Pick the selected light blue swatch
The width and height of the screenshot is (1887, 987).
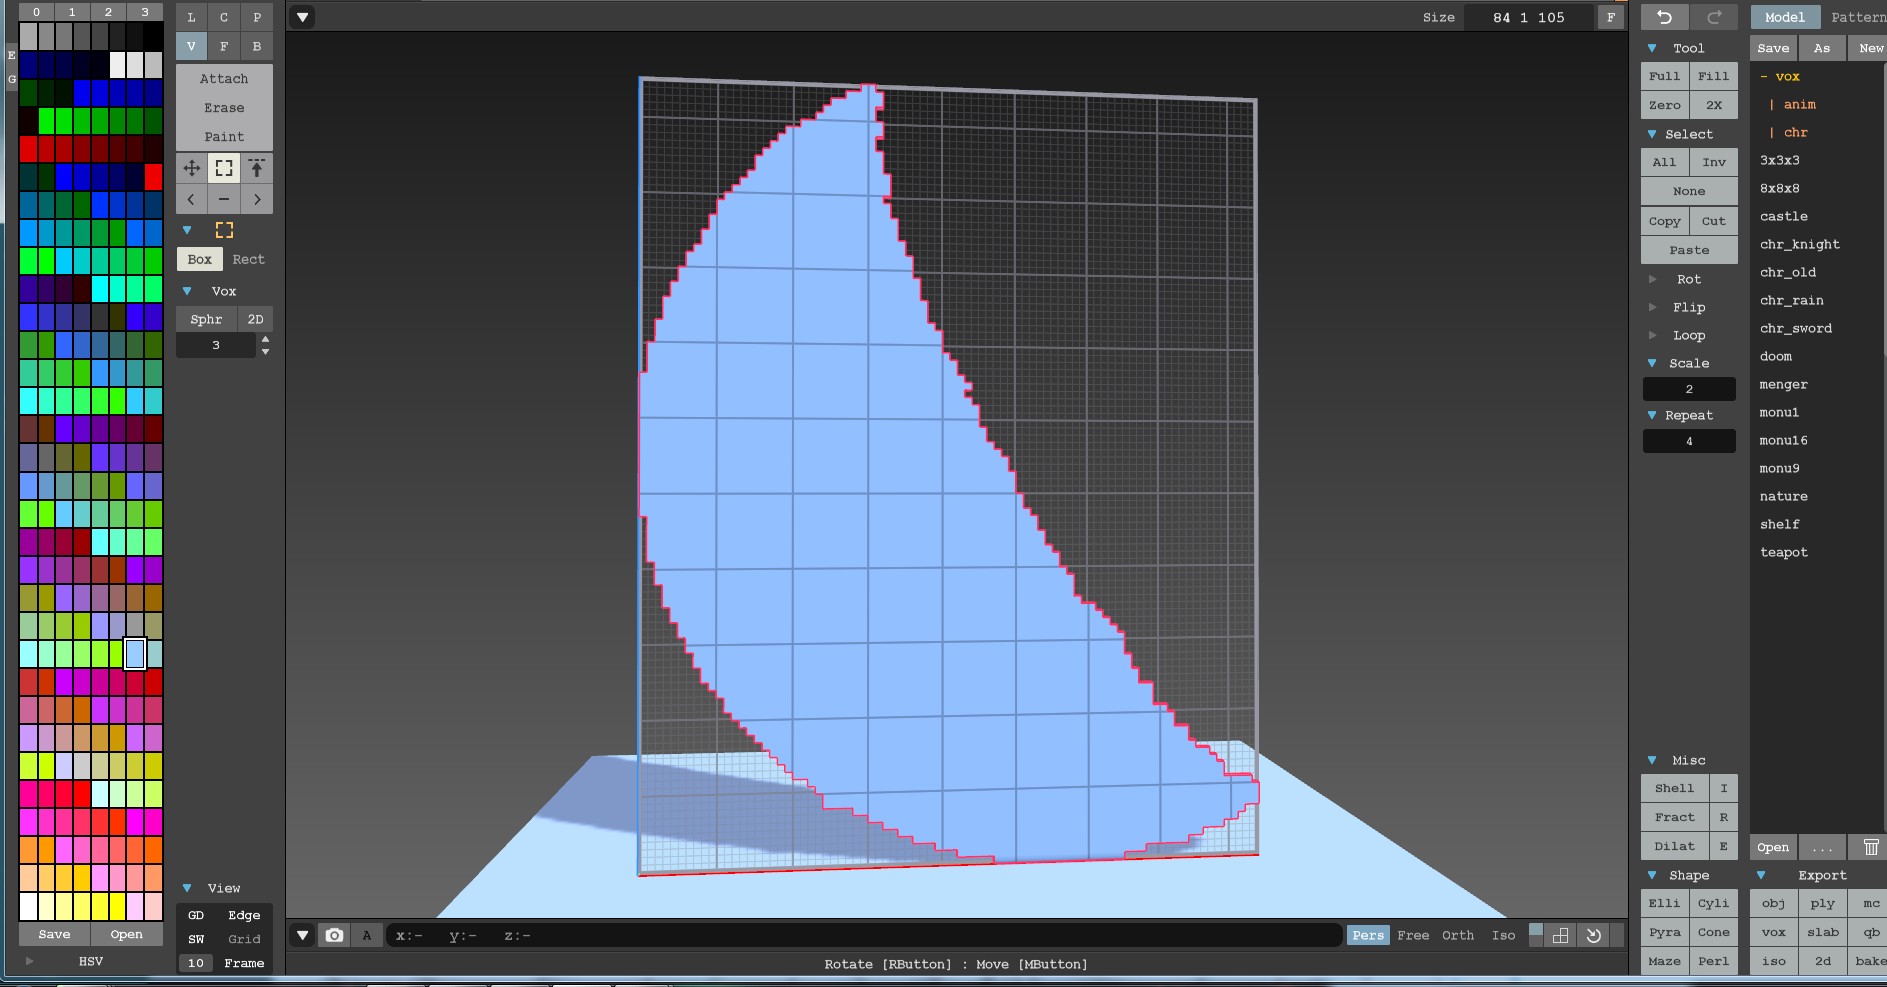pyautogui.click(x=135, y=654)
